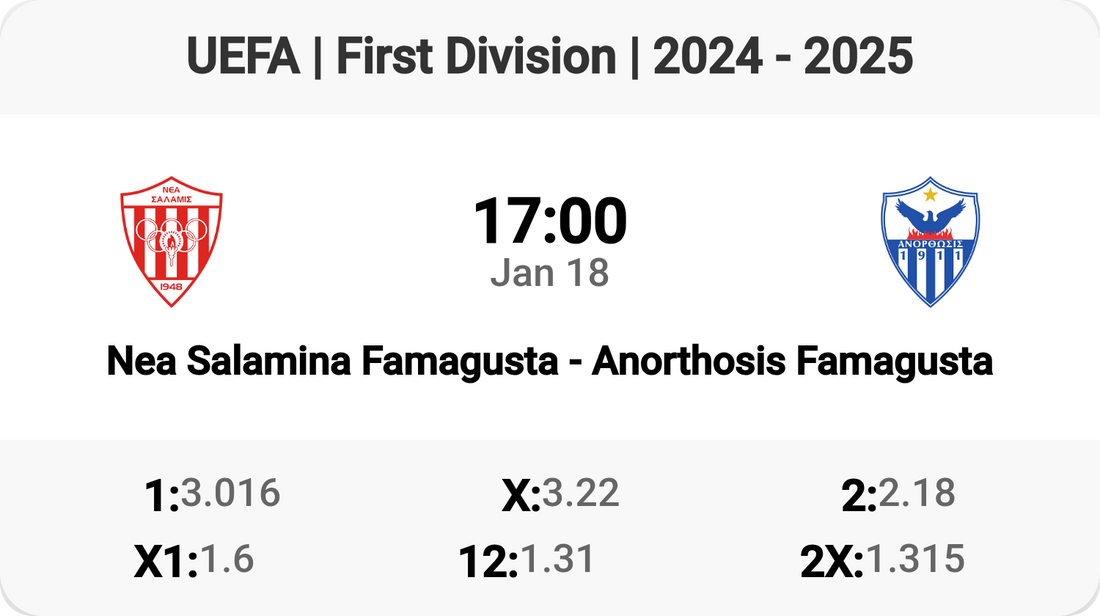This screenshot has width=1100, height=616.
Task: Click the 2024 - 2025 season text
Action: tap(783, 58)
